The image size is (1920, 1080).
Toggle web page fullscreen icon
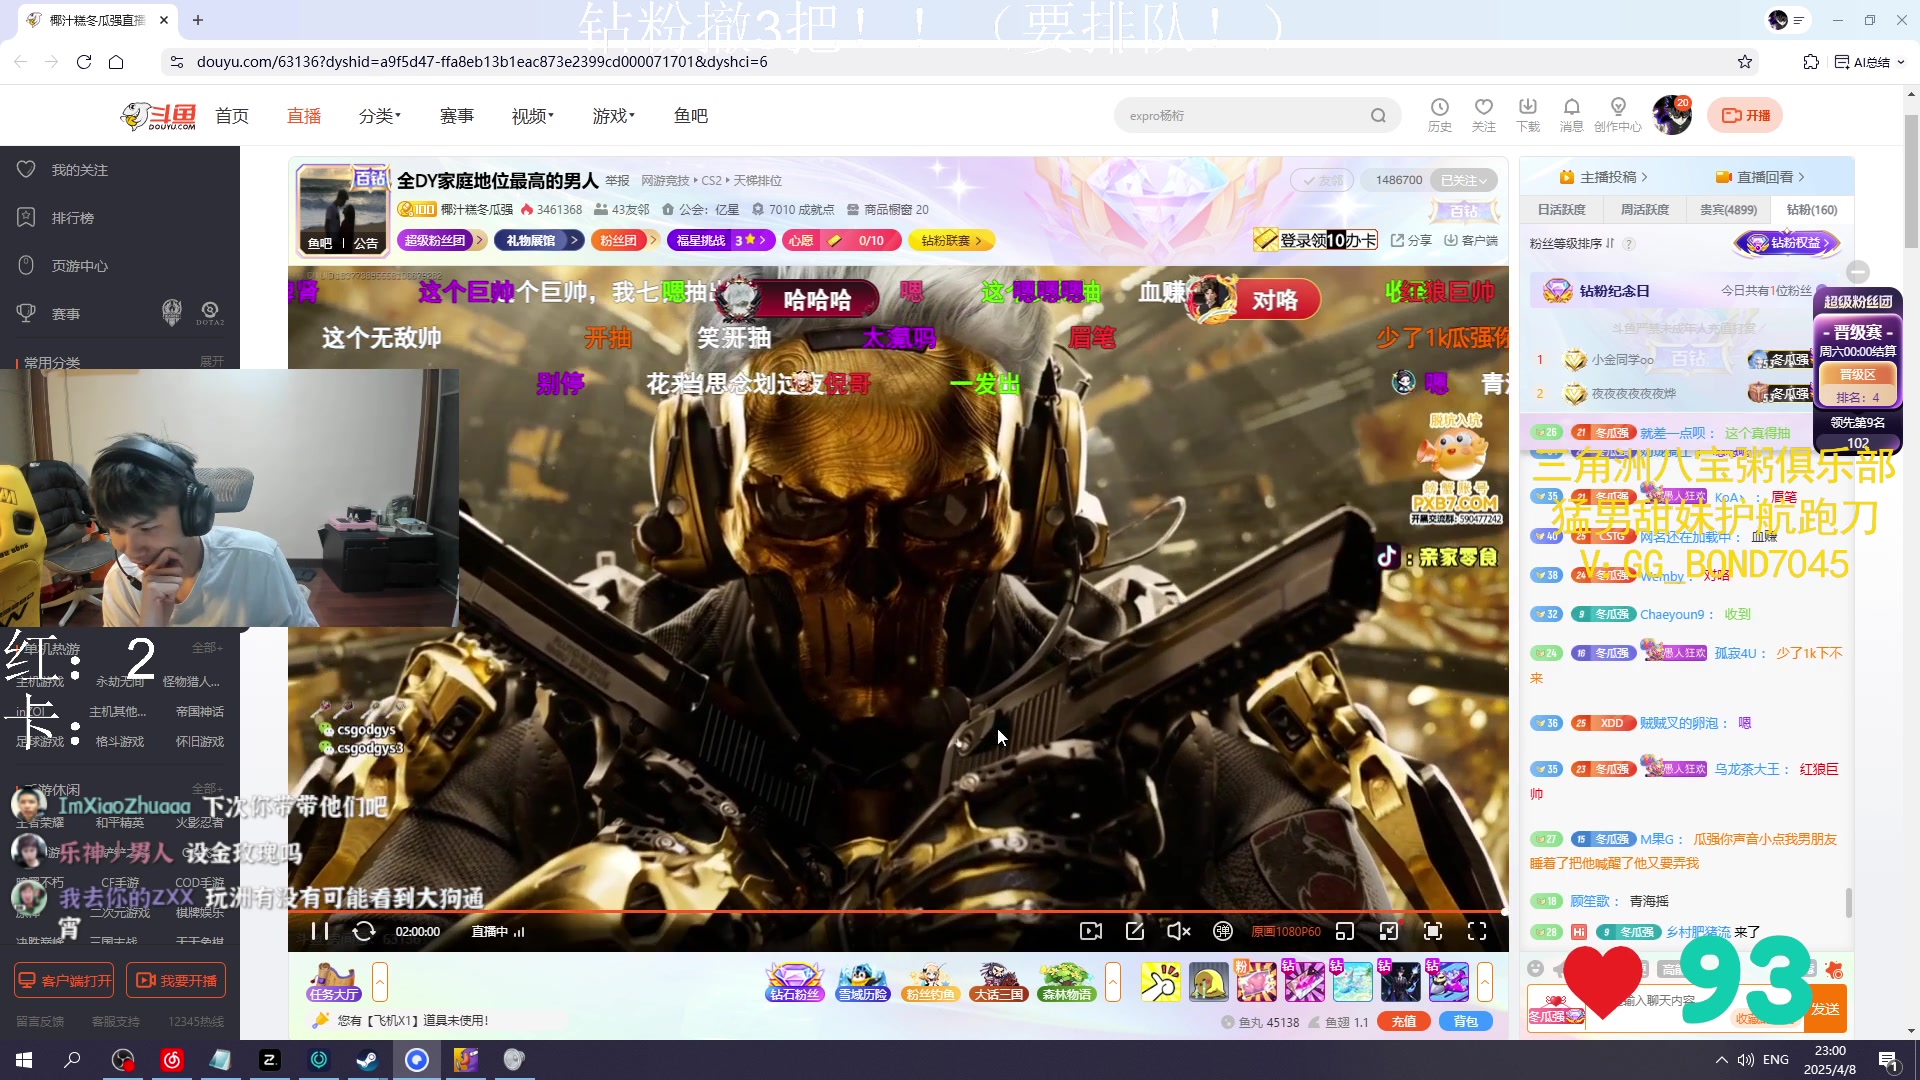(1433, 931)
